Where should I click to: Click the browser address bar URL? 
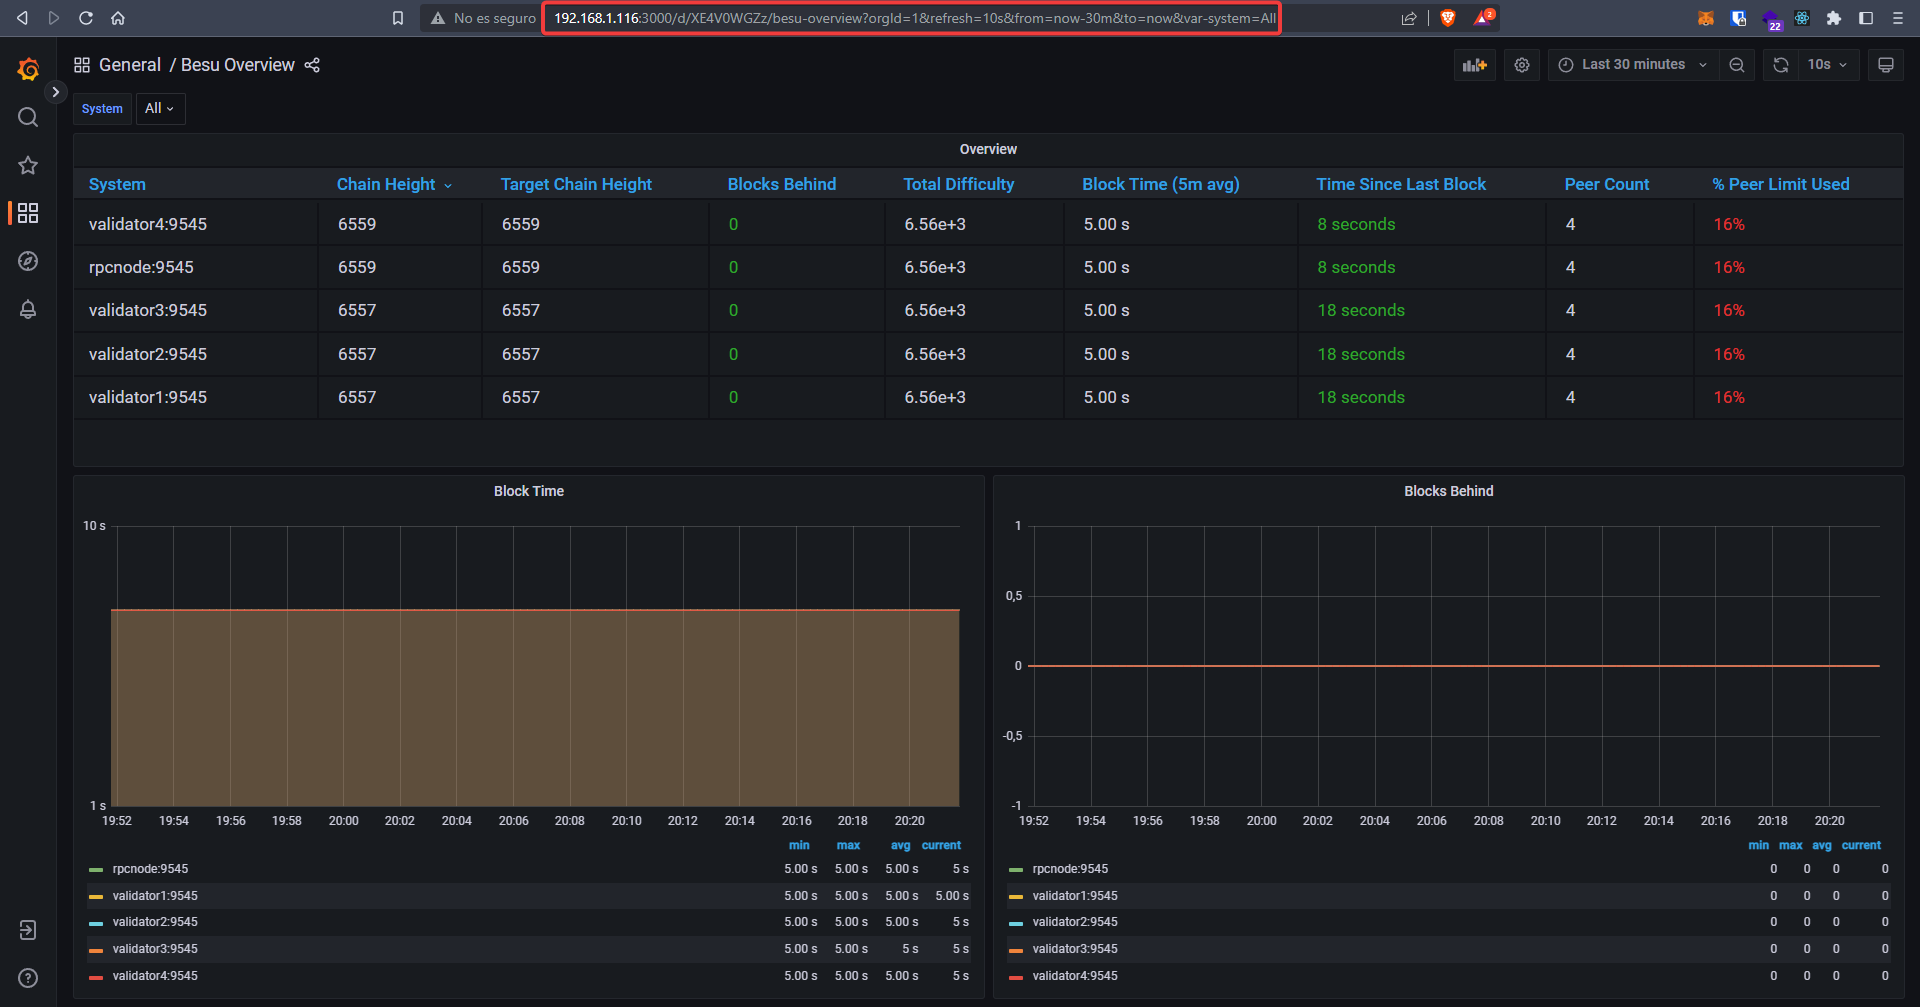click(913, 18)
